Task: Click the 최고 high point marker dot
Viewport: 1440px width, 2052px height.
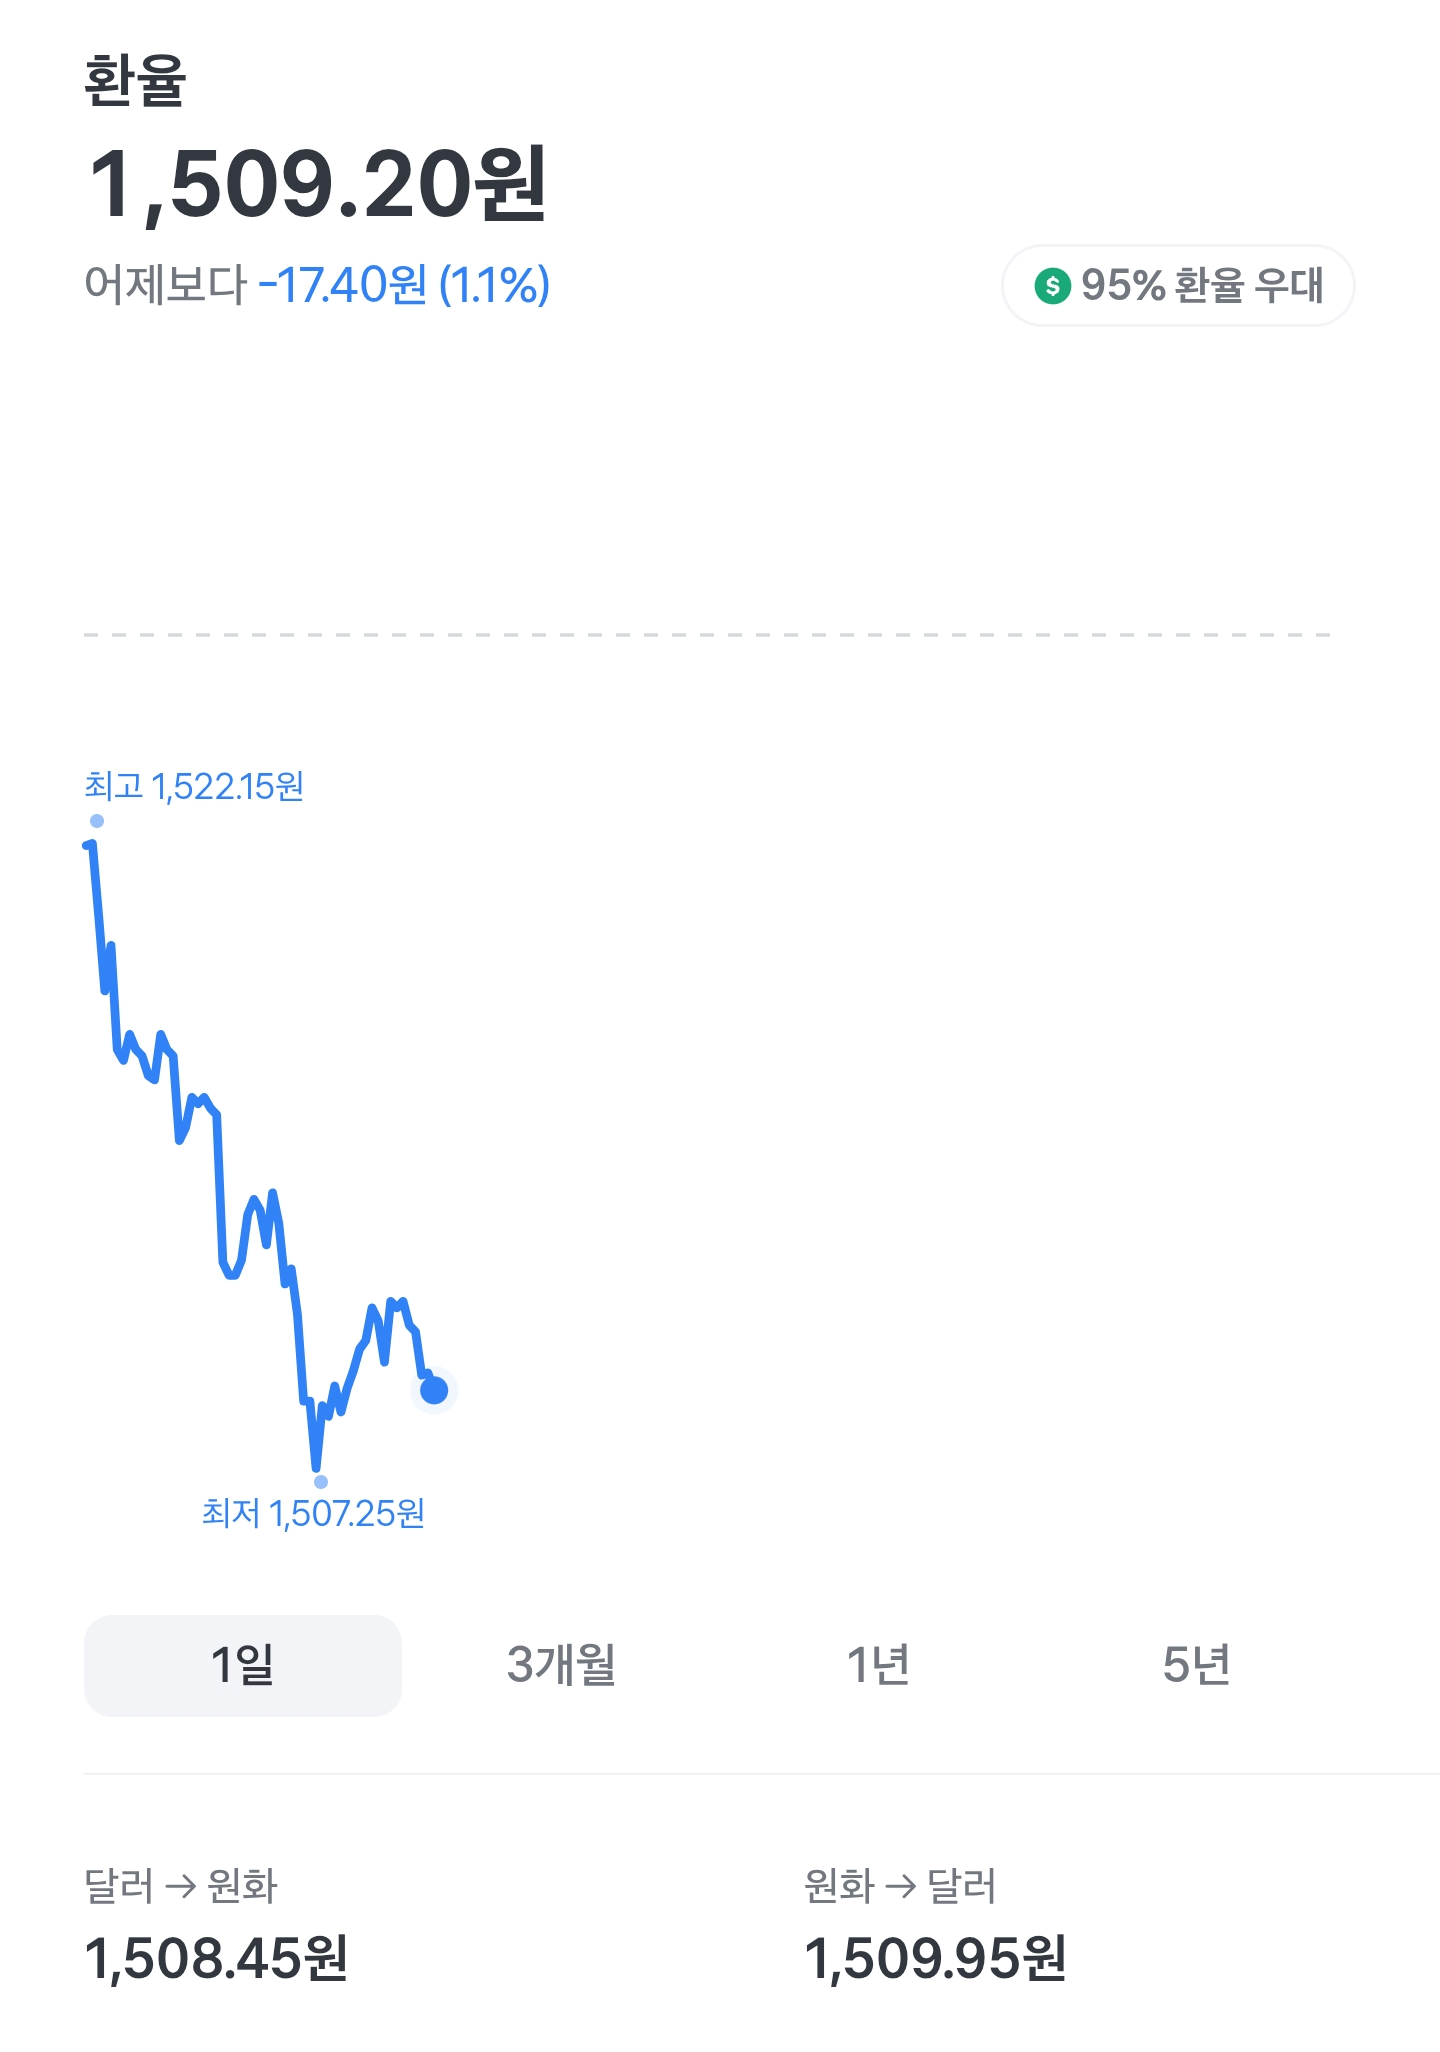Action: click(97, 821)
